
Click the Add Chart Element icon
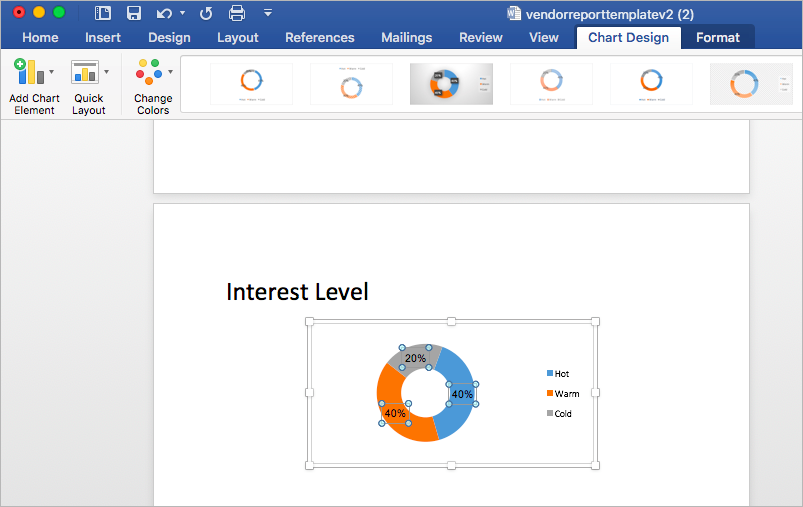point(29,72)
